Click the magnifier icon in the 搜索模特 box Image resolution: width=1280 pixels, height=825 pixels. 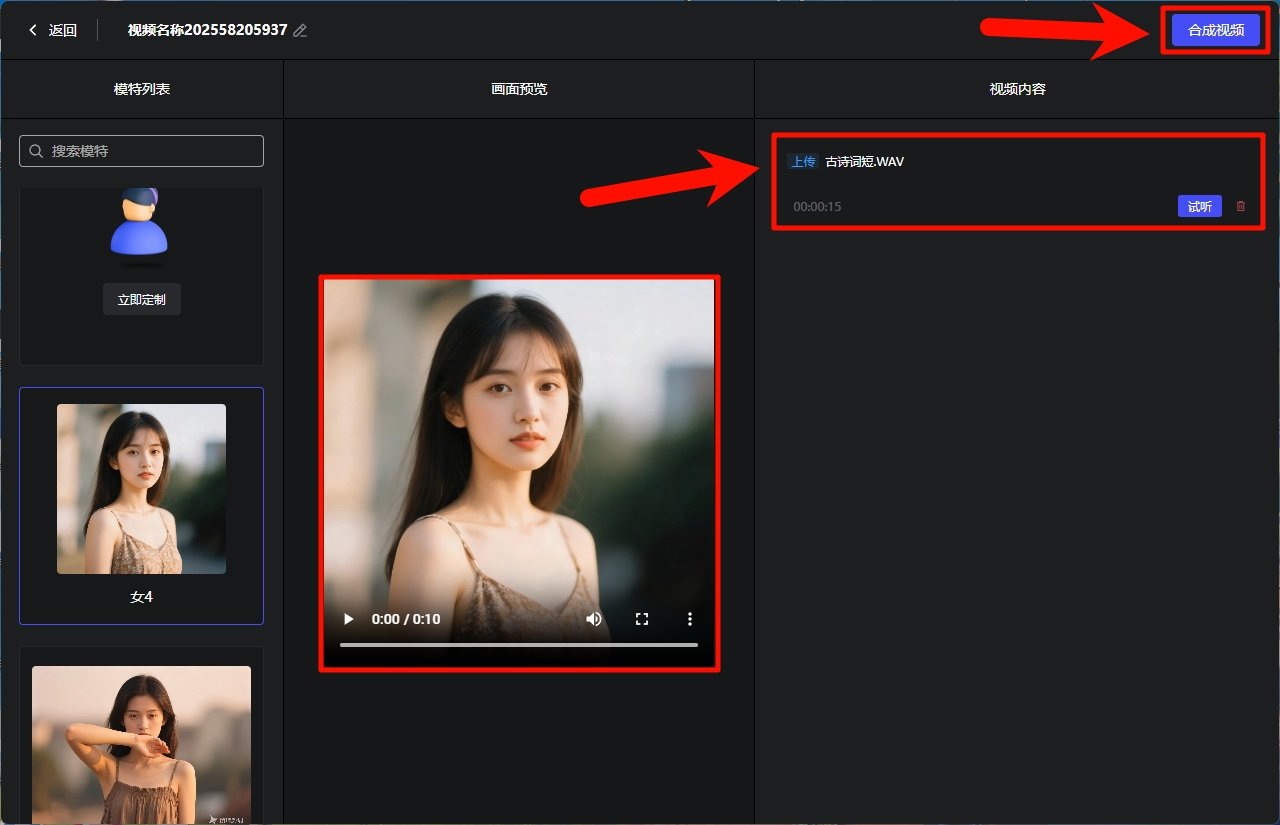pos(37,151)
